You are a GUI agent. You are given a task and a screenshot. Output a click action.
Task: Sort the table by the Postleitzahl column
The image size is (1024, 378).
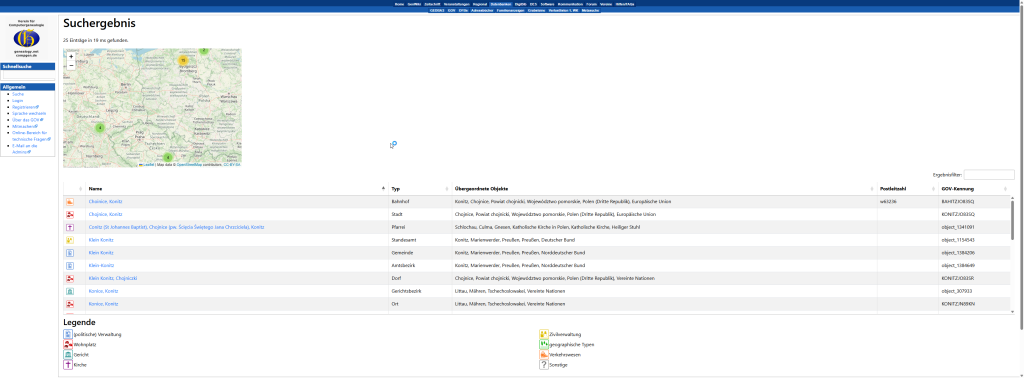[908, 189]
